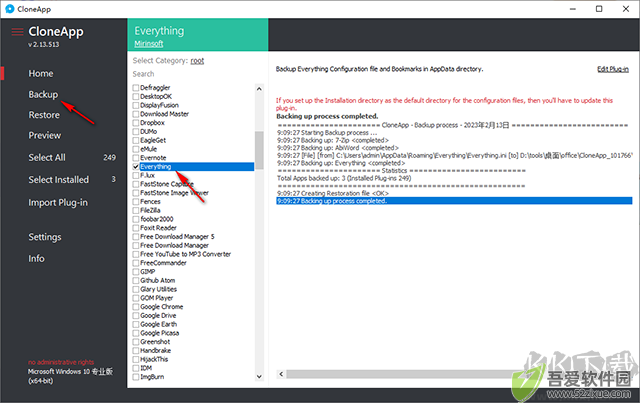Click the plug-in list scrollbar thumb
Screen dimensions: 640x403
(x=259, y=150)
